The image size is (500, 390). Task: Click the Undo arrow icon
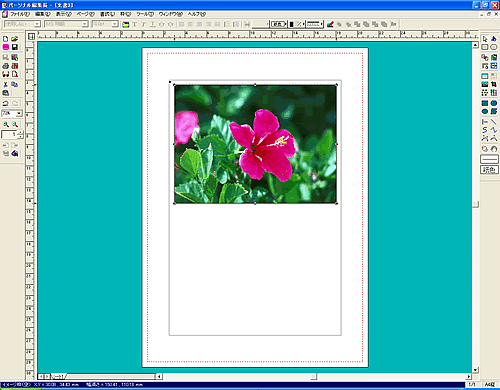[6, 103]
